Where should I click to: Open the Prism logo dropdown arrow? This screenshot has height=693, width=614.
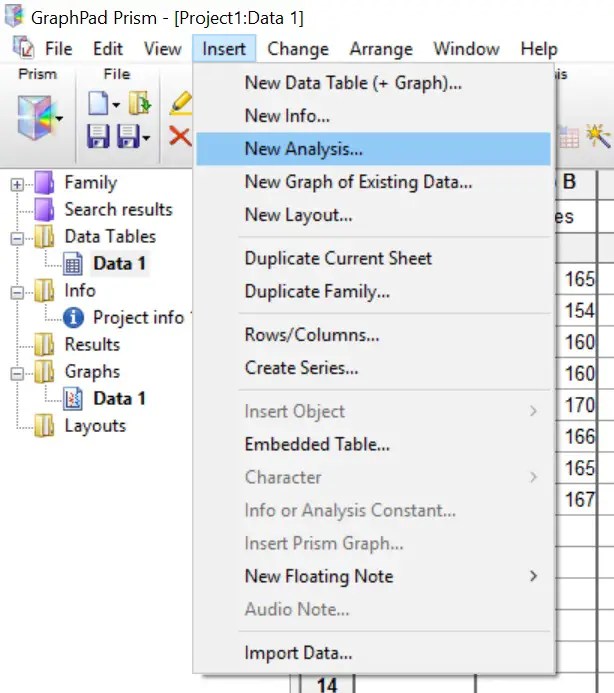point(59,118)
